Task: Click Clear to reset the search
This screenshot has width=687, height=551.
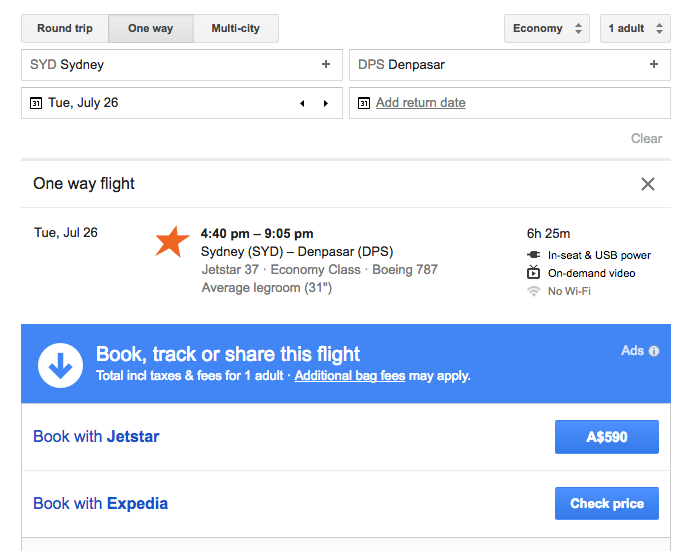Action: click(646, 138)
